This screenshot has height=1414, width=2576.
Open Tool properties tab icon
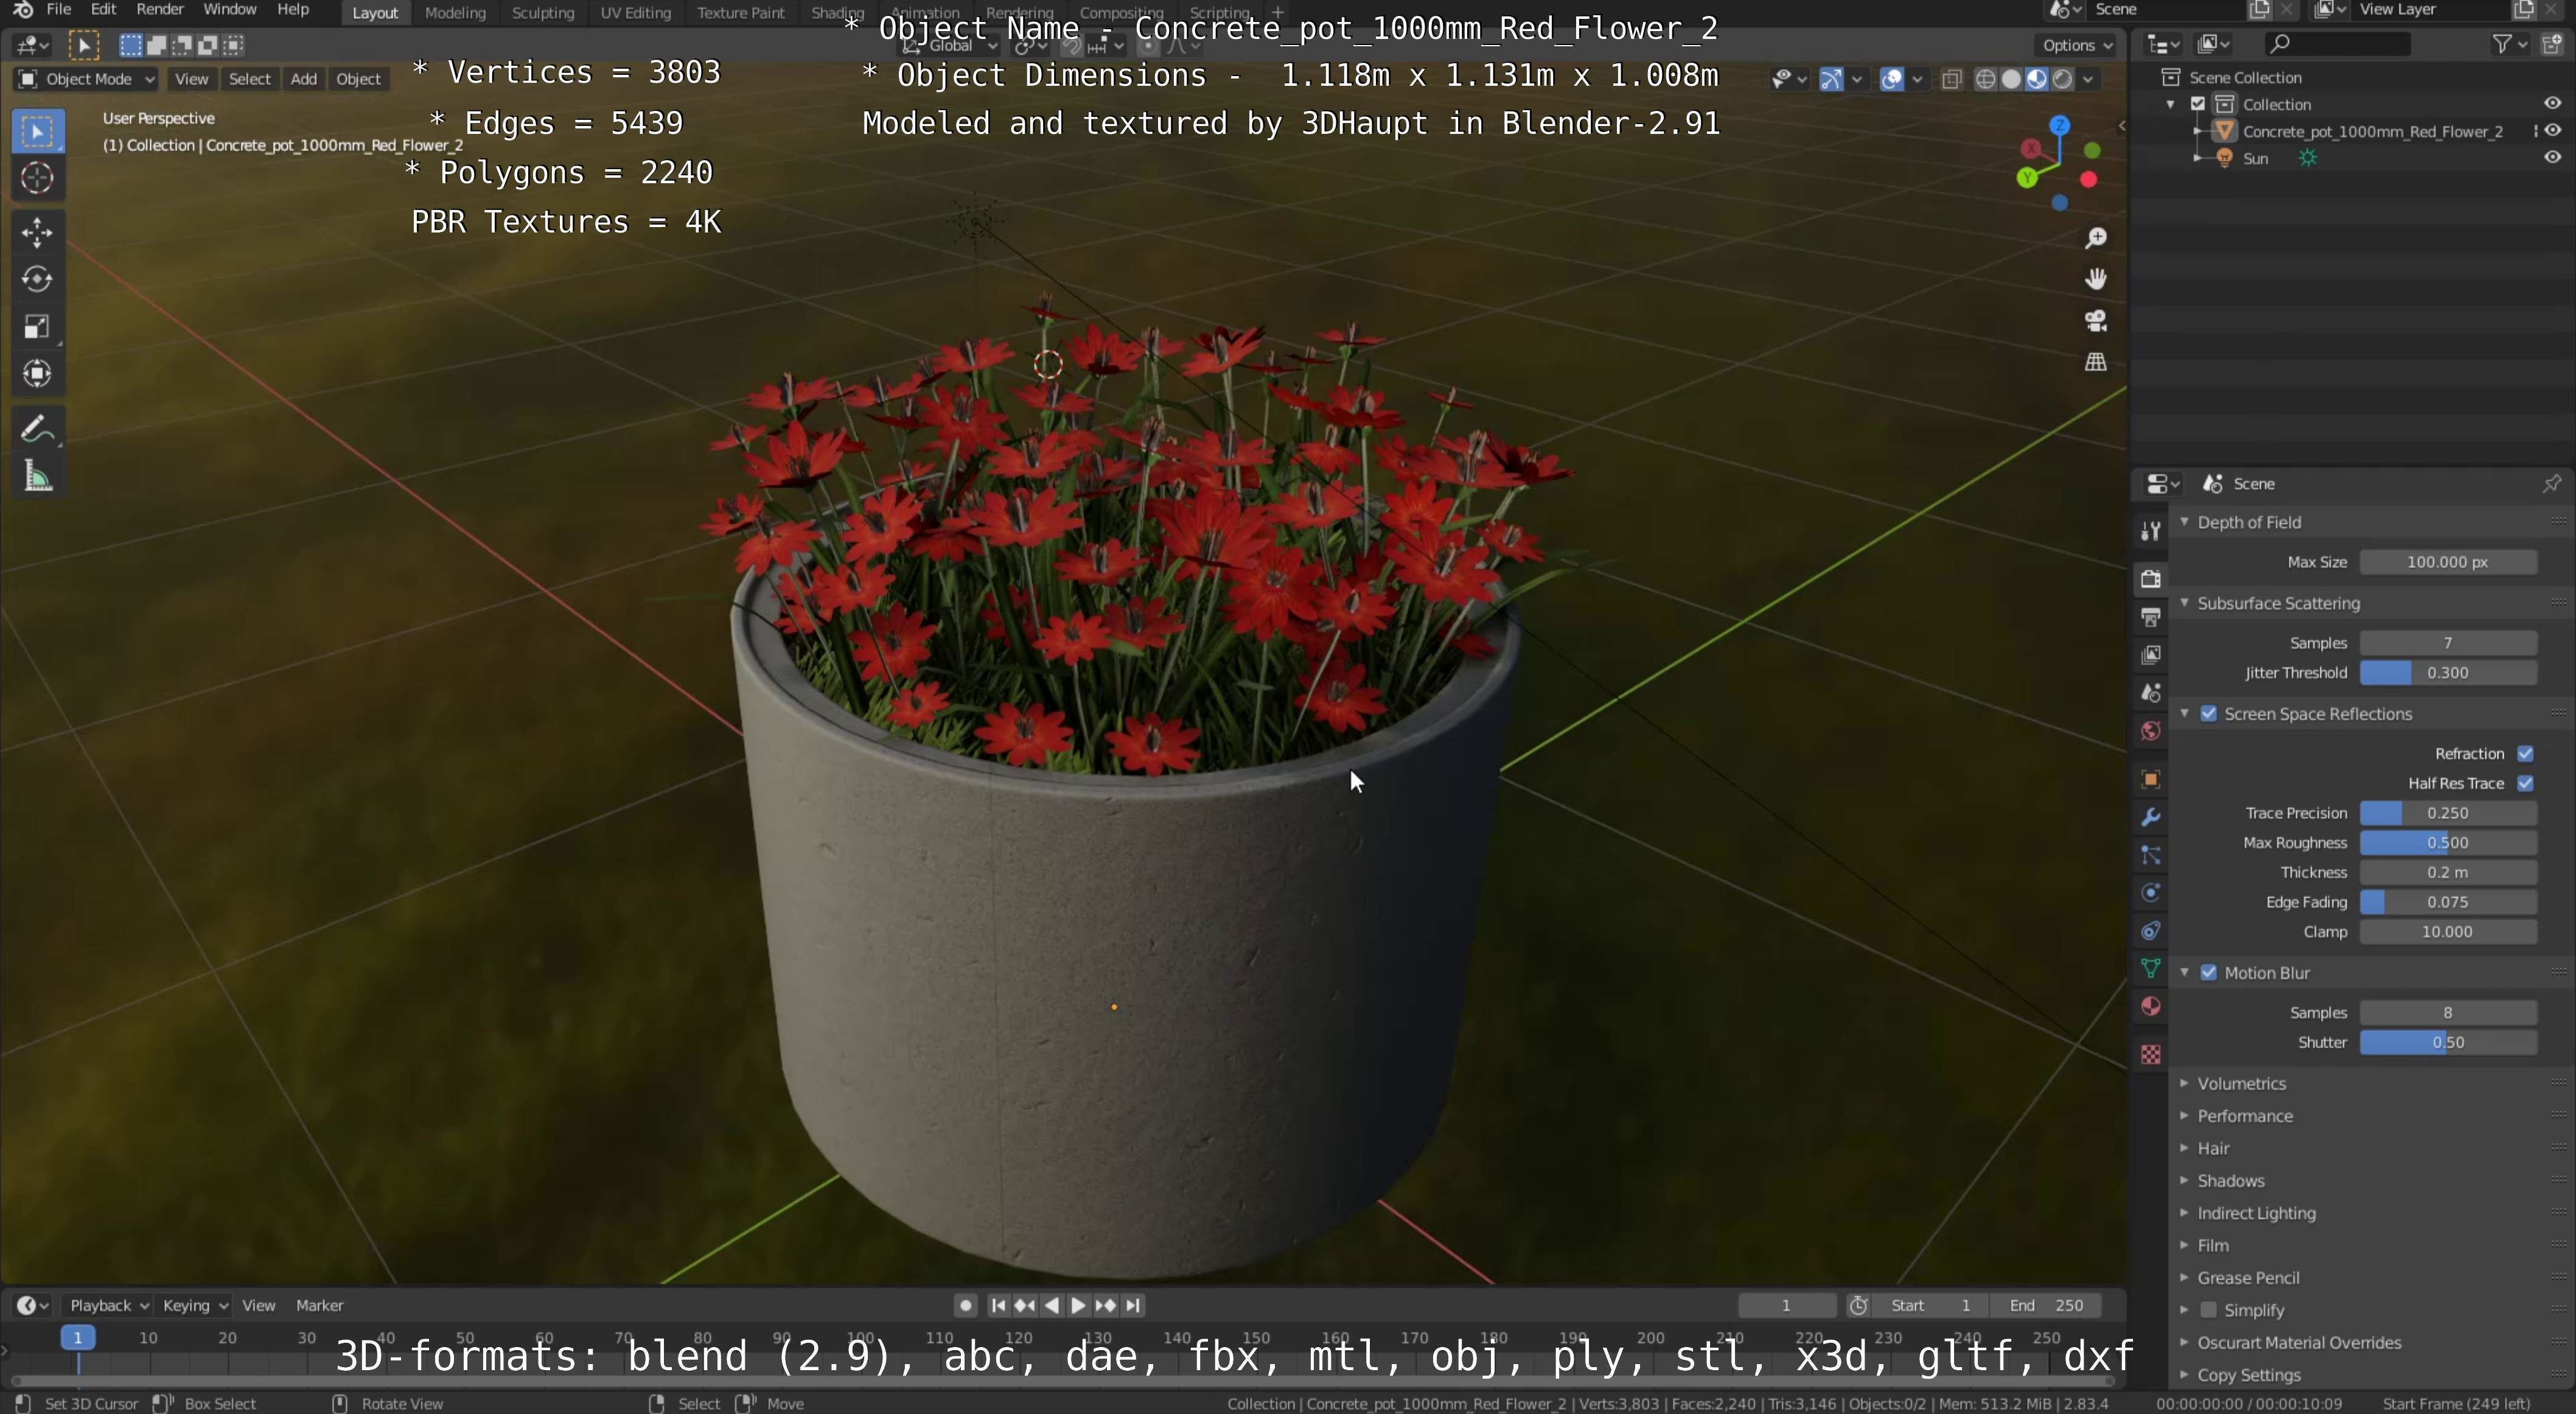click(2151, 531)
